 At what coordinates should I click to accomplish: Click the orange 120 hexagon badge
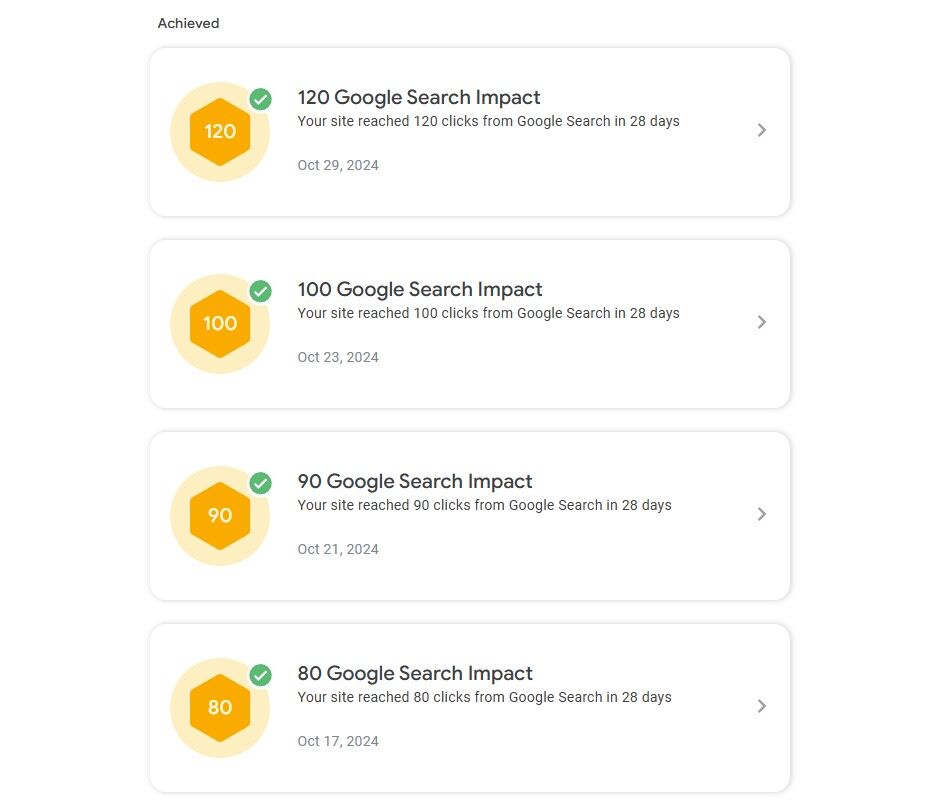tap(220, 131)
